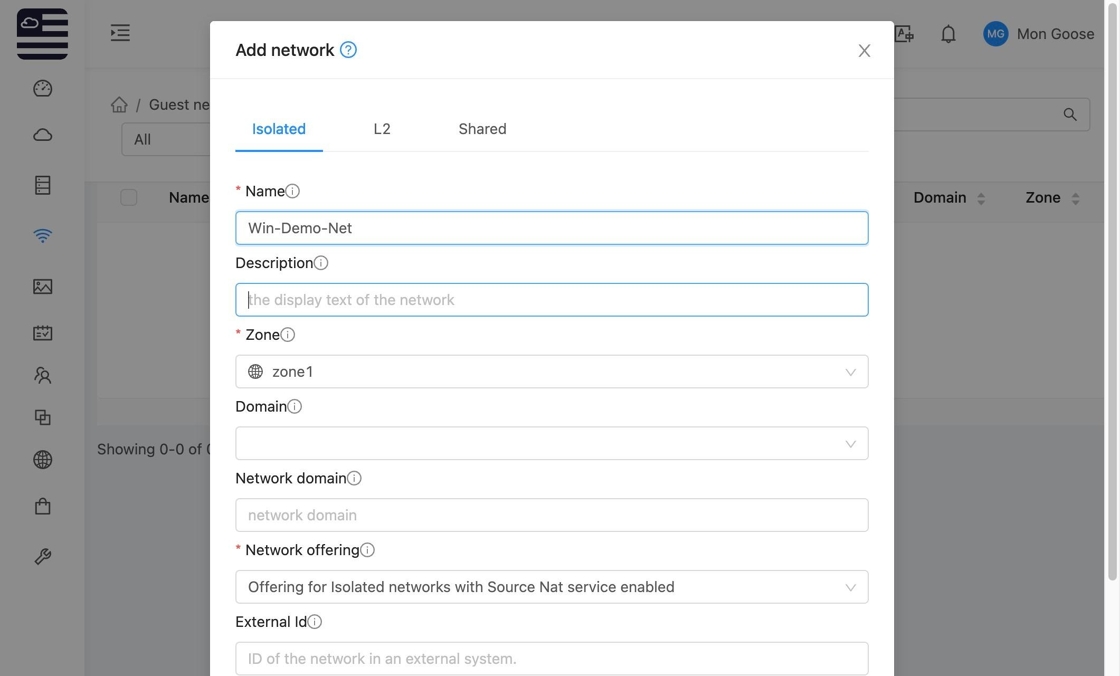Expand the Network offering dropdown
The width and height of the screenshot is (1120, 676).
click(x=551, y=587)
